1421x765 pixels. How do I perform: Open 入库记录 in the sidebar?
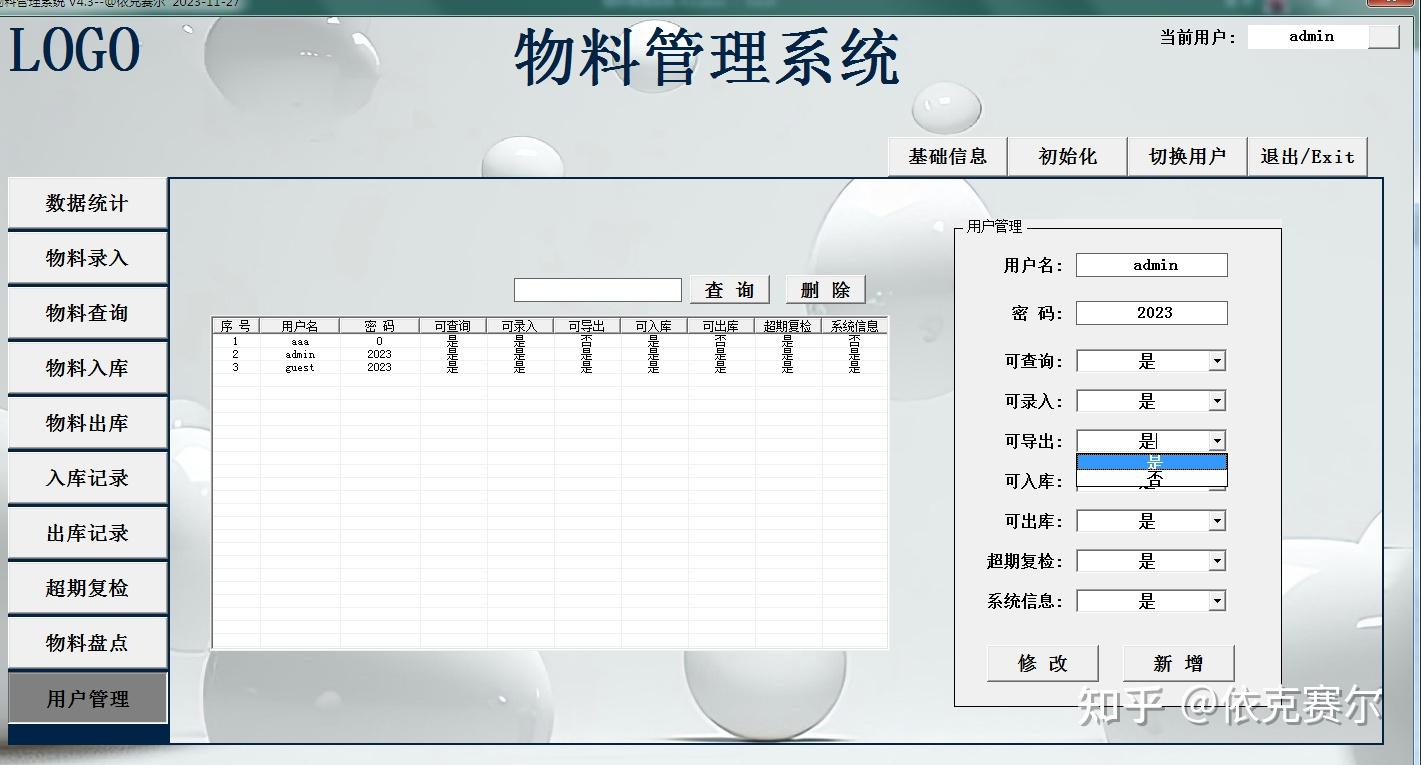[87, 478]
